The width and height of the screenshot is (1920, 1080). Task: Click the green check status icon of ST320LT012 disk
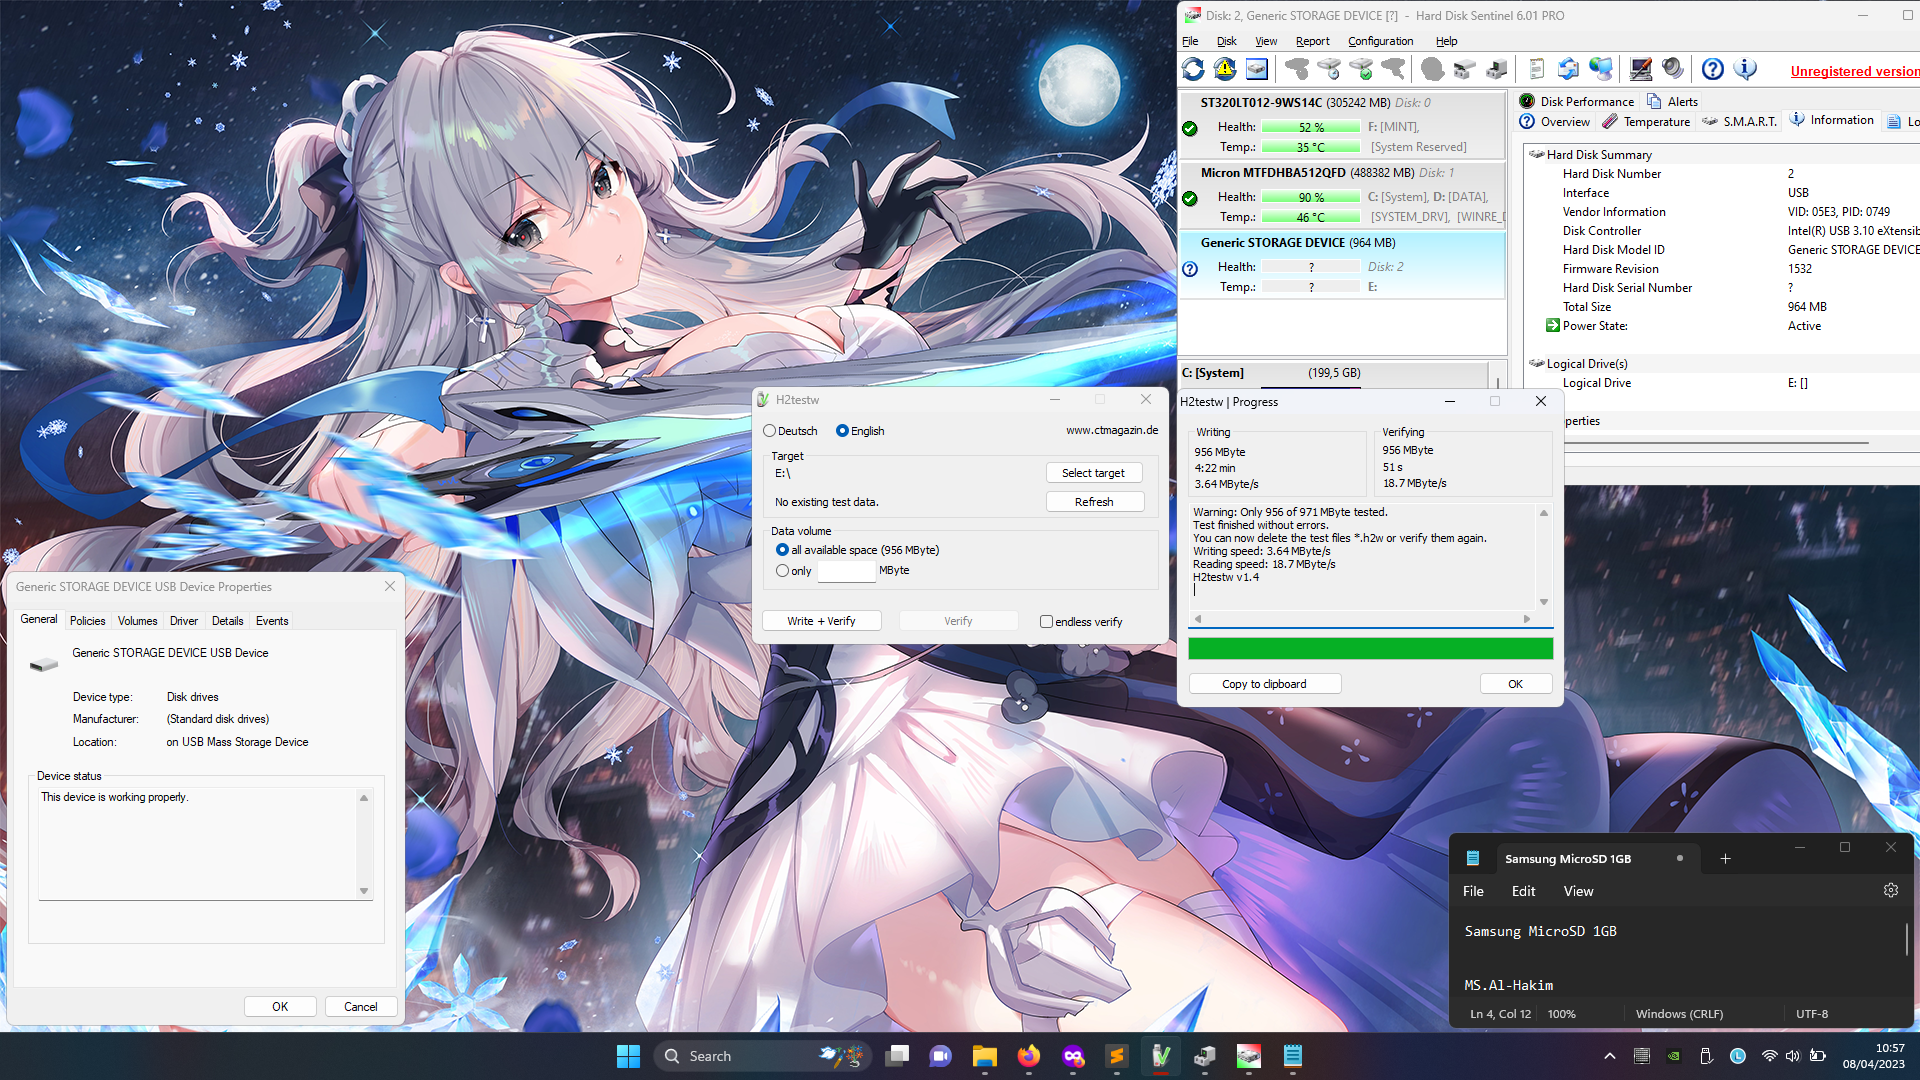[x=1190, y=128]
